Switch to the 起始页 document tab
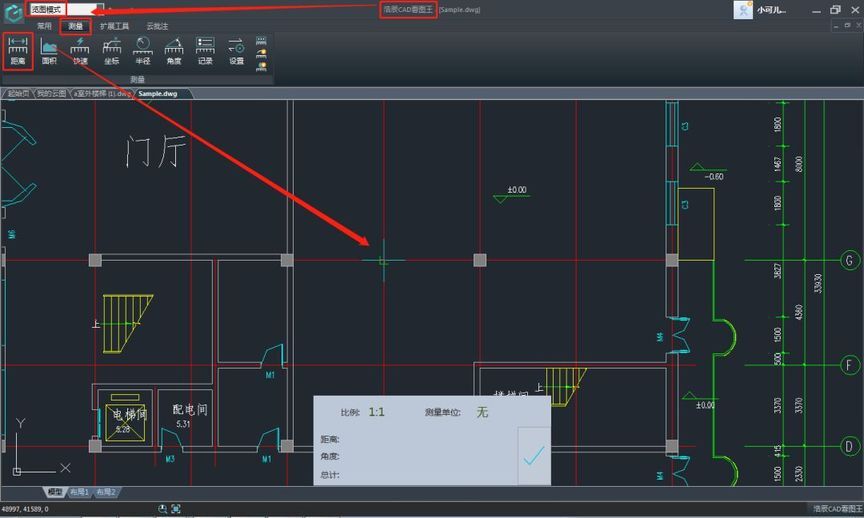864x518 pixels. click(18, 93)
